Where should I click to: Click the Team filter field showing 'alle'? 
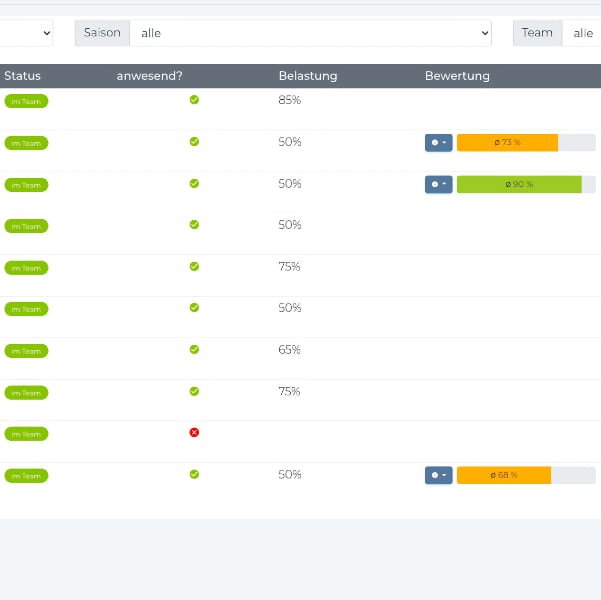582,33
